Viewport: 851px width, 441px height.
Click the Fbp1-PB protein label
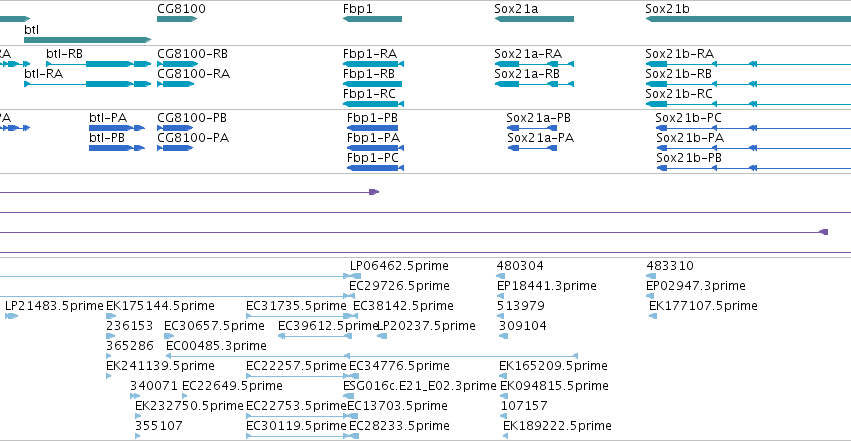[x=372, y=118]
